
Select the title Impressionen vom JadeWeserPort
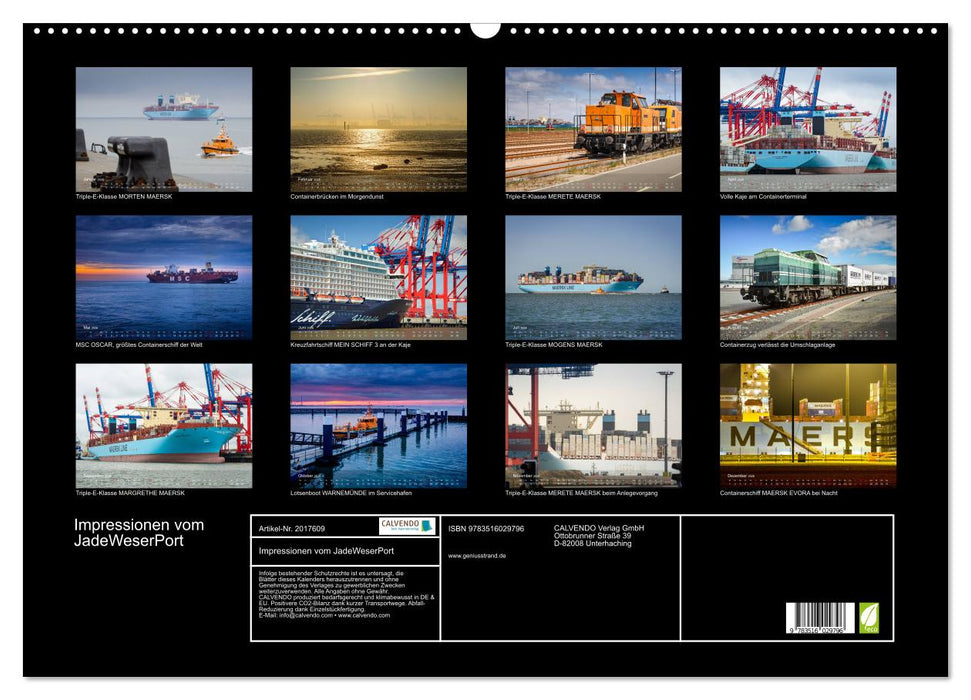(x=137, y=532)
